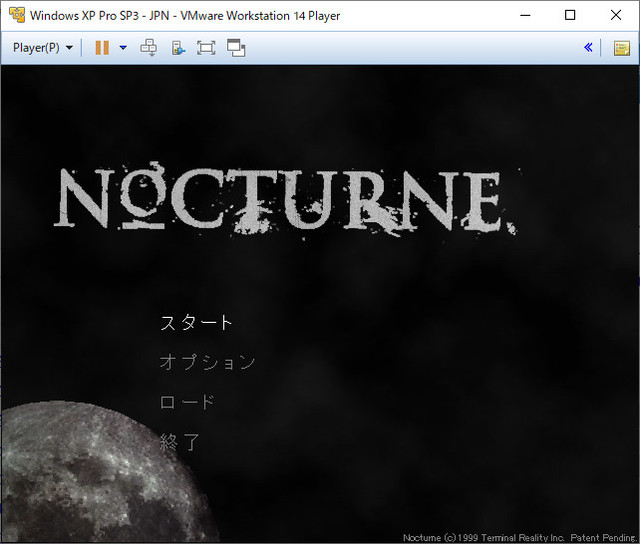Viewport: 640px width, 544px height.
Task: Select スタート to begin the game
Action: (196, 322)
